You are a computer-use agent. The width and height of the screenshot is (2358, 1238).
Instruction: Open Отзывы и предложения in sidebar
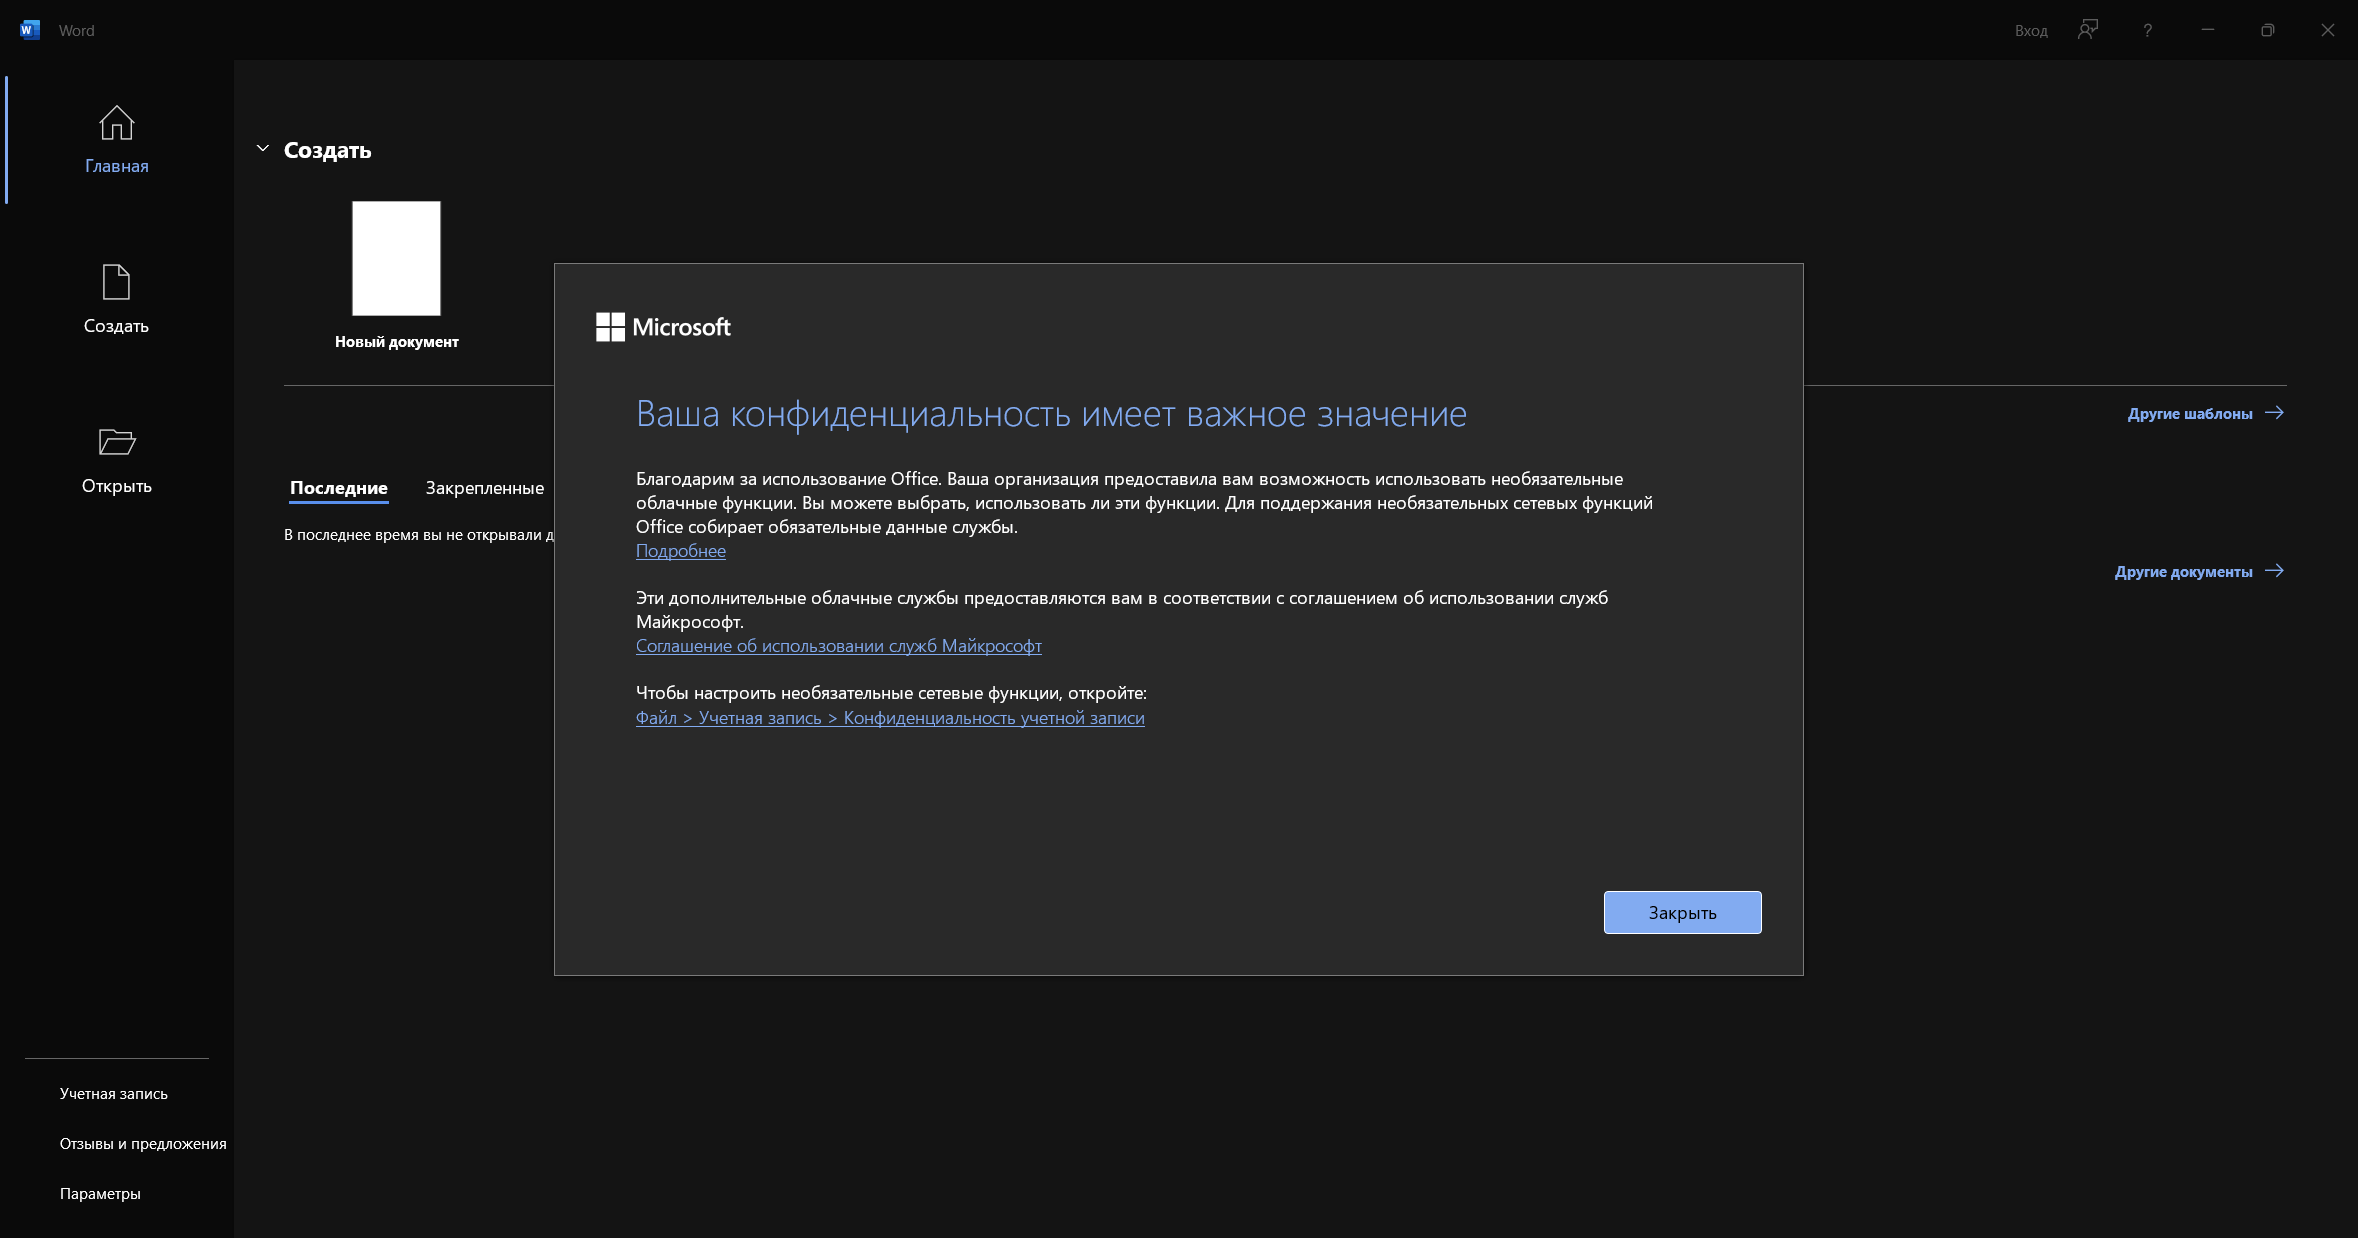[143, 1144]
